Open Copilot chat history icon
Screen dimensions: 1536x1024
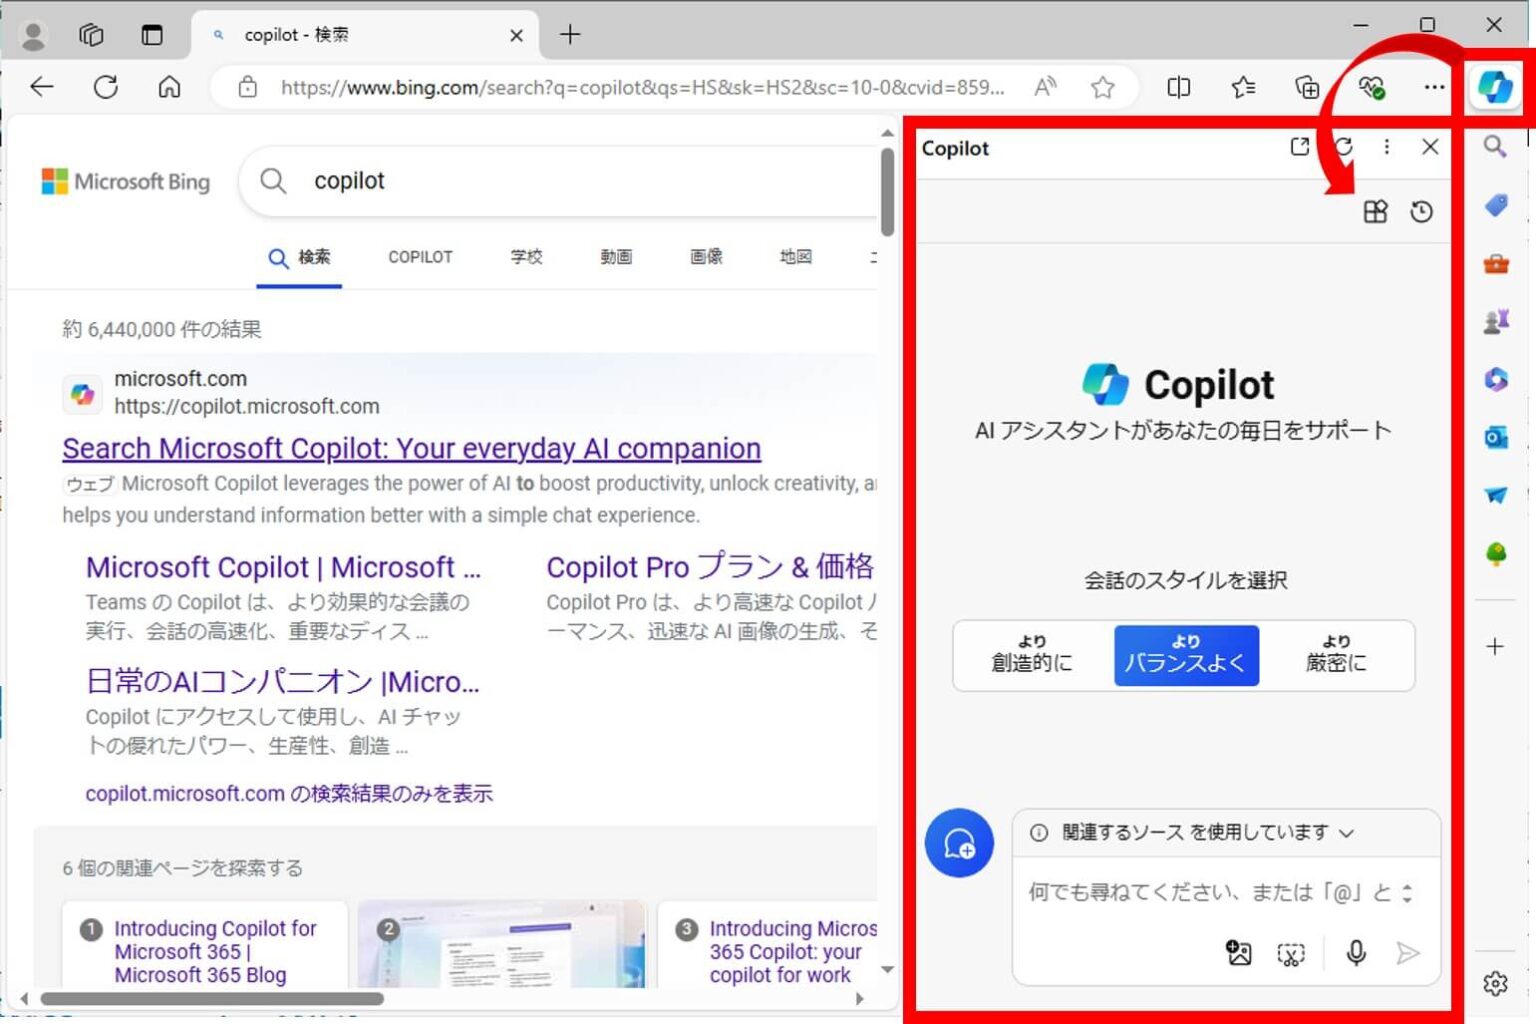(x=1421, y=211)
